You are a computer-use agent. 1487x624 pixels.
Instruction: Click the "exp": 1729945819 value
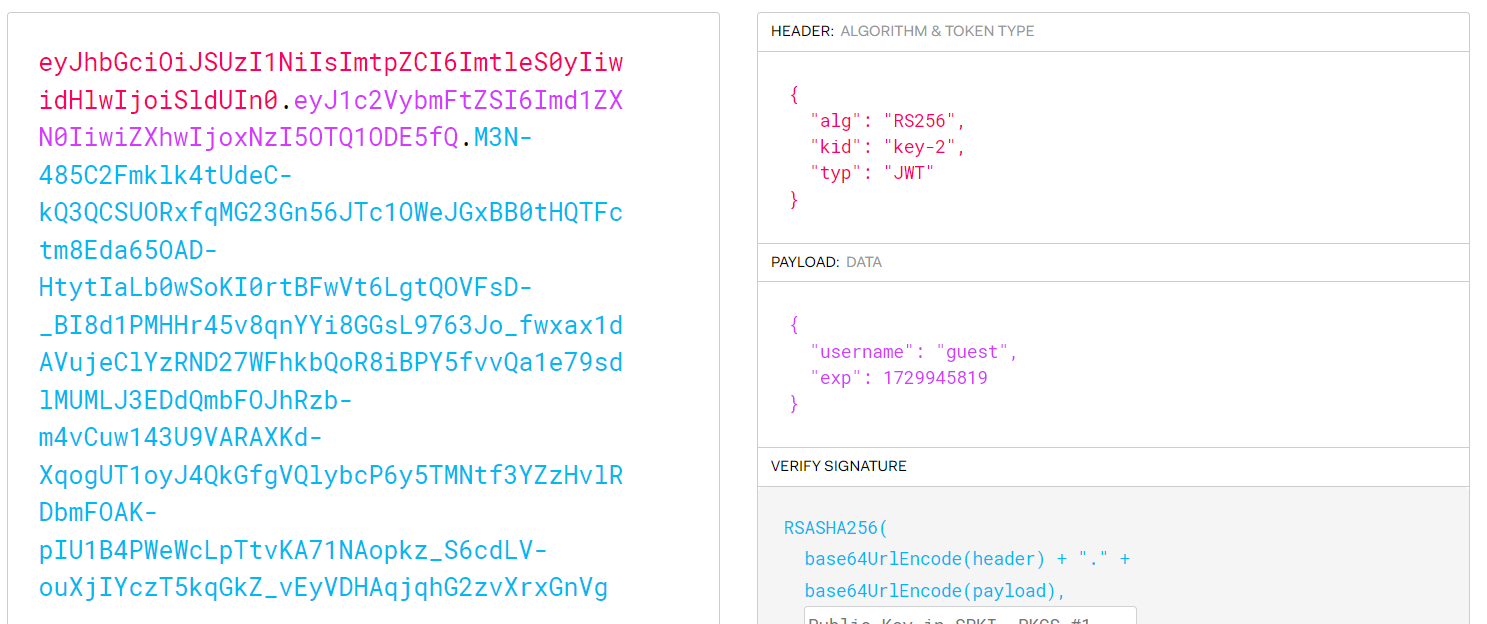[x=935, y=378]
